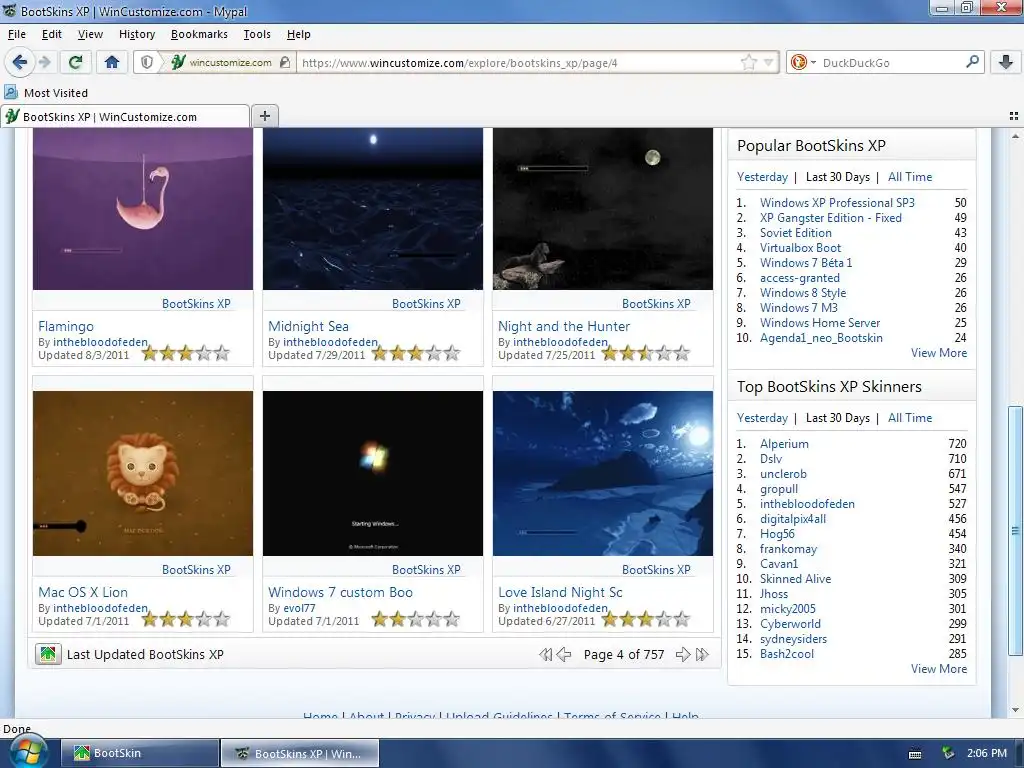Click View More under Popular BootSkins XP
The image size is (1024, 768).
tap(938, 353)
